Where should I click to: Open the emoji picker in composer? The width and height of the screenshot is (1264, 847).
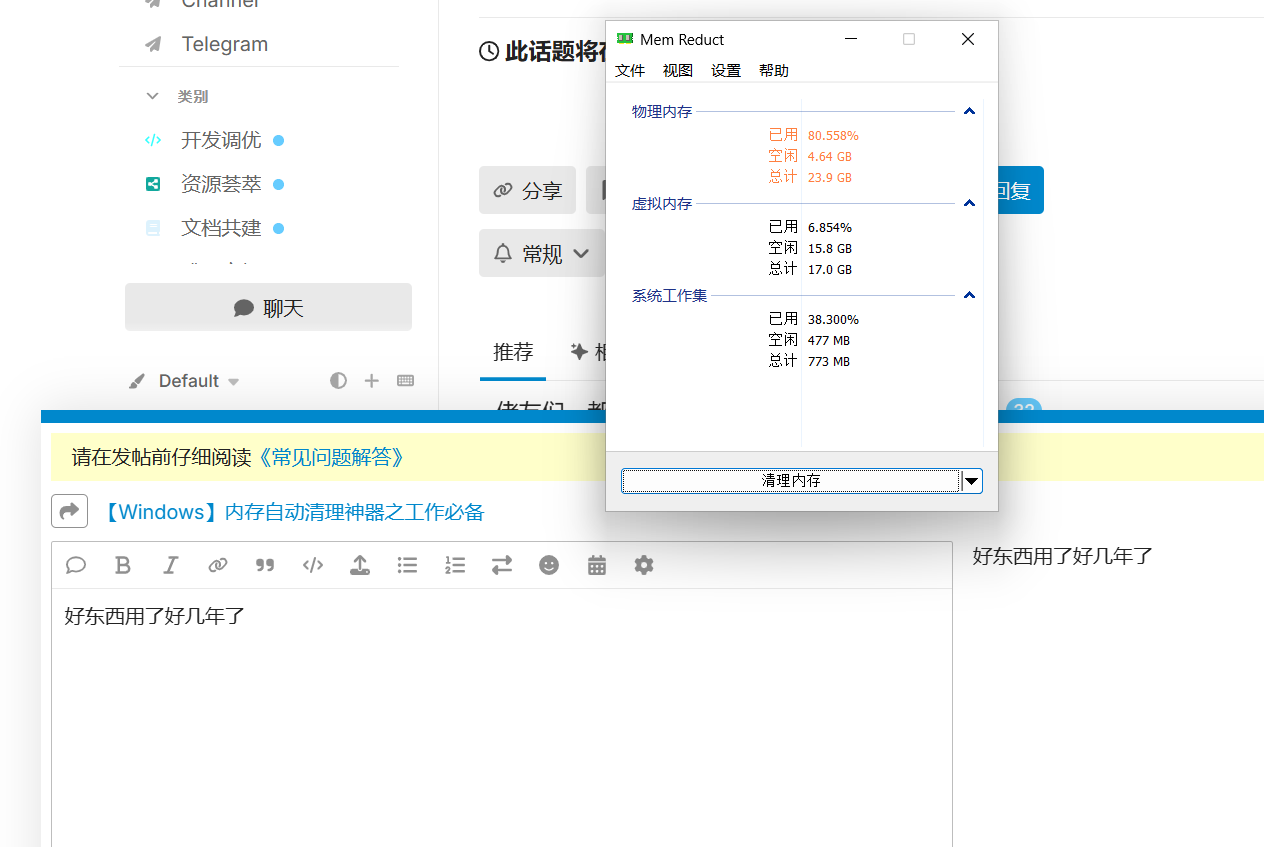[x=549, y=565]
